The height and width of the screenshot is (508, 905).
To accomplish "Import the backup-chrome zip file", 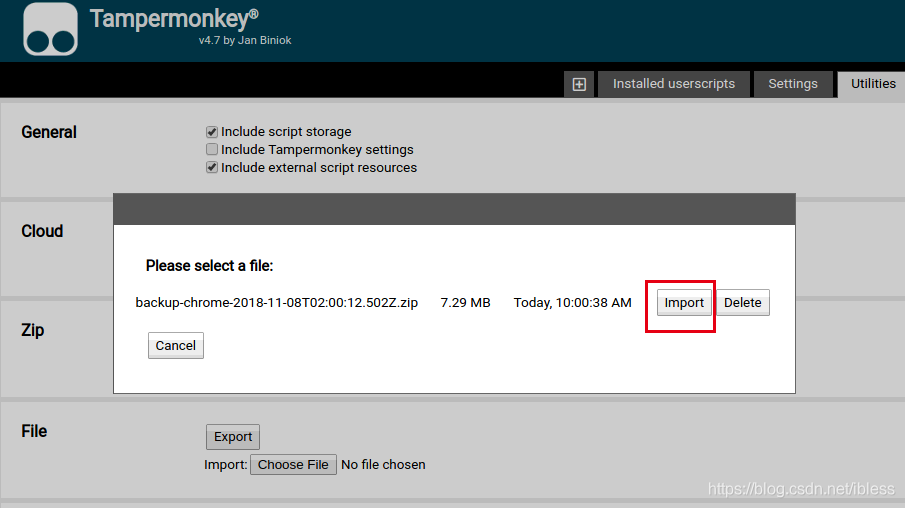I will 684,302.
